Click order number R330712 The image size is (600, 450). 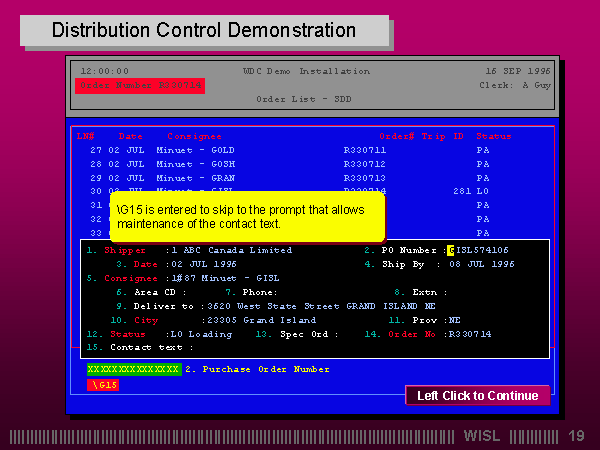click(x=365, y=164)
